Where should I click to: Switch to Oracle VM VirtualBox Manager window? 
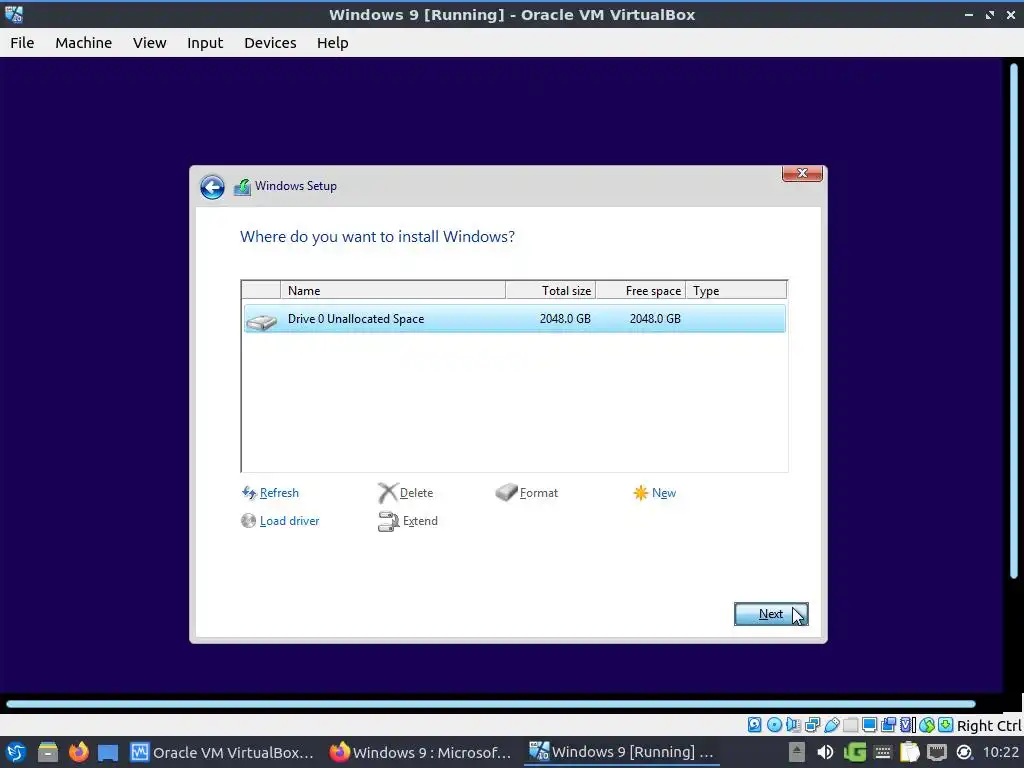(222, 752)
